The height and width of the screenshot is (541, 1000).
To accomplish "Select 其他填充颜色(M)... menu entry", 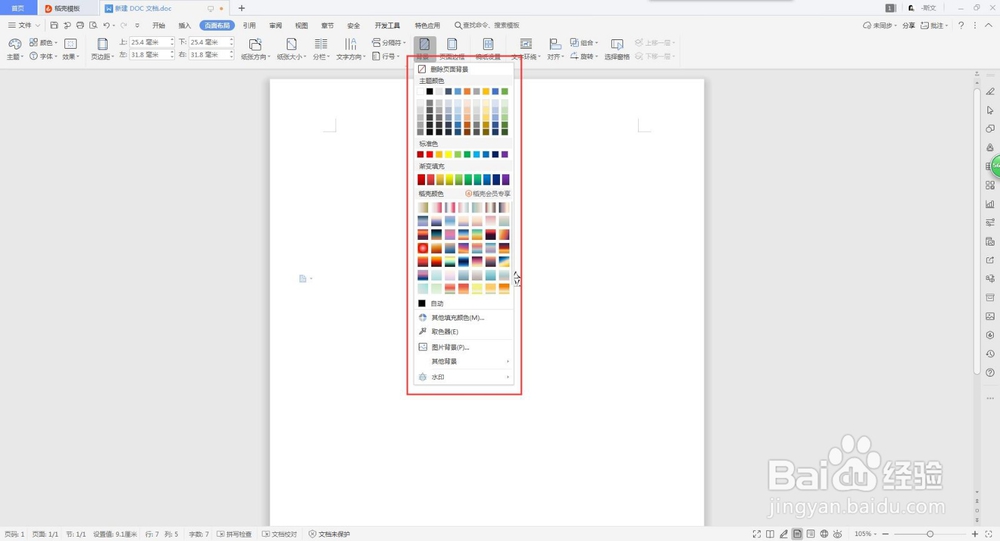I will pos(464,318).
